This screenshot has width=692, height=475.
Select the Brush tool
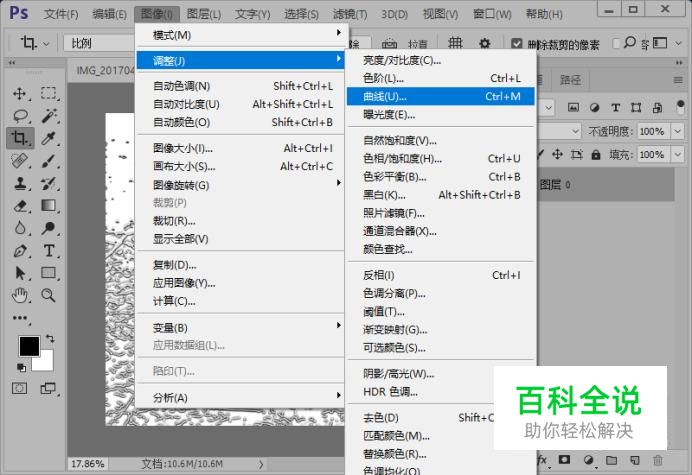[x=48, y=161]
